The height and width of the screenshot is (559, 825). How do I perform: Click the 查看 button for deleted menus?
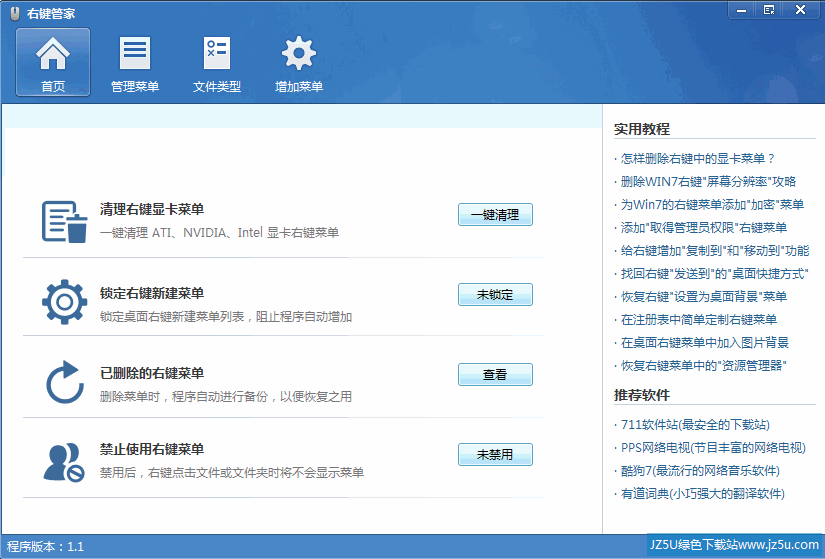(495, 375)
